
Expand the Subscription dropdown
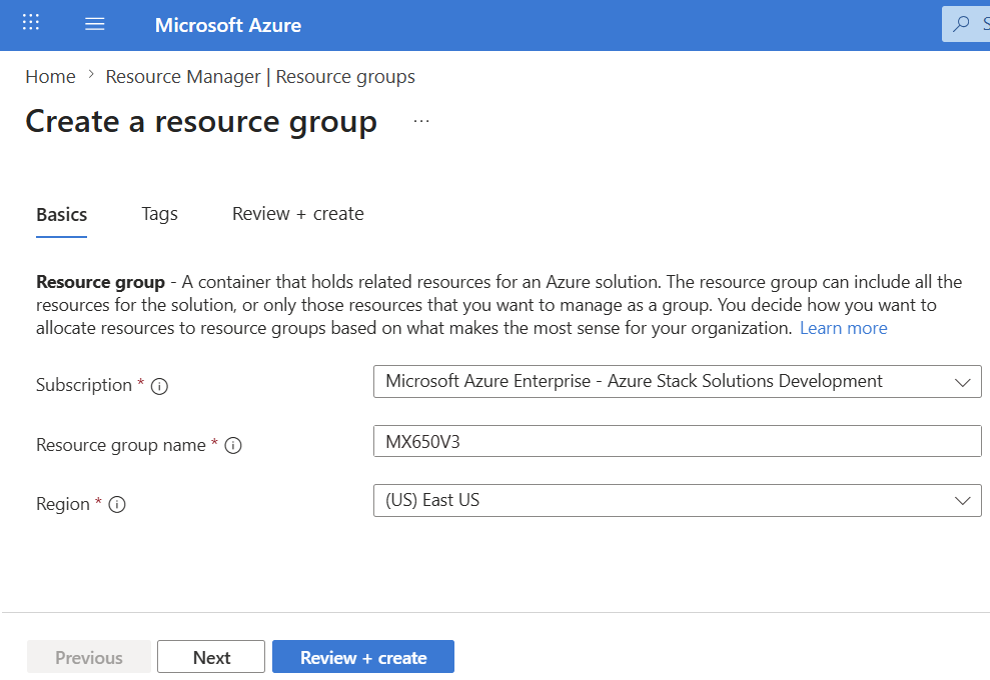[677, 381]
